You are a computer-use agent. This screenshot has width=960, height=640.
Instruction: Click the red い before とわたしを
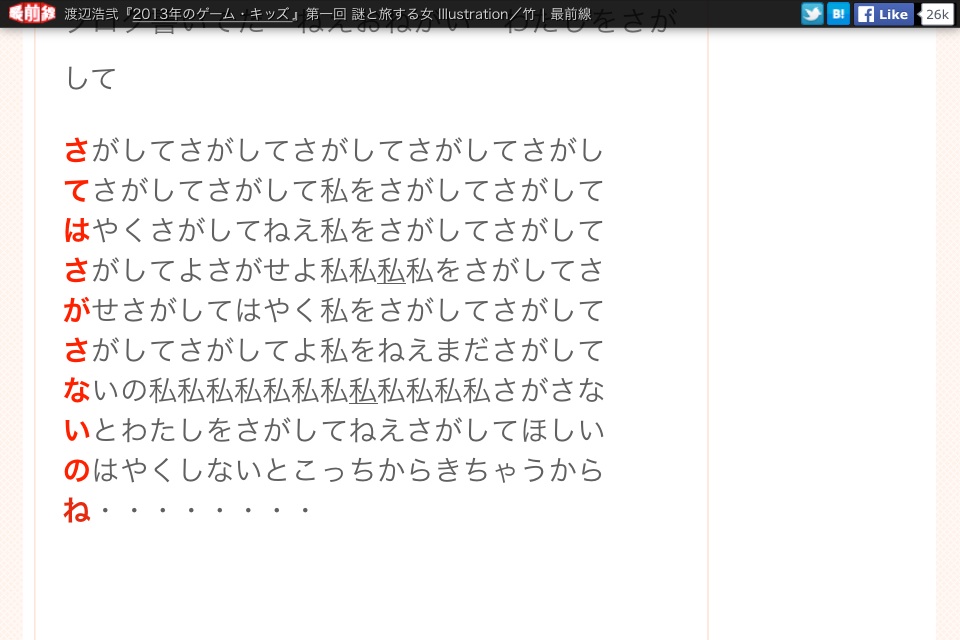pos(77,430)
